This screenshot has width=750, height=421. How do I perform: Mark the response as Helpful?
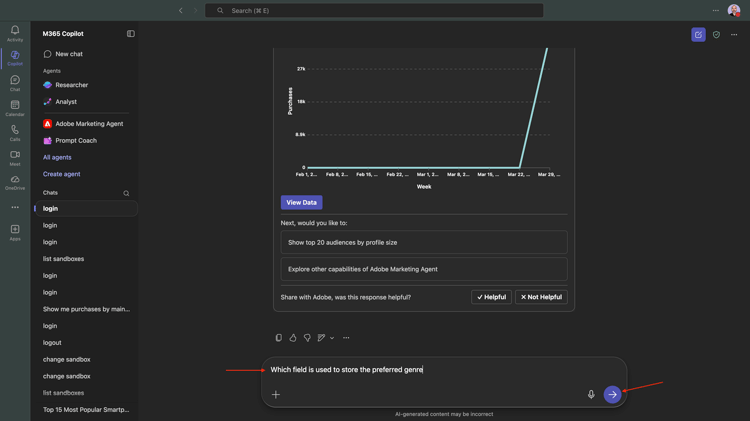tap(491, 297)
